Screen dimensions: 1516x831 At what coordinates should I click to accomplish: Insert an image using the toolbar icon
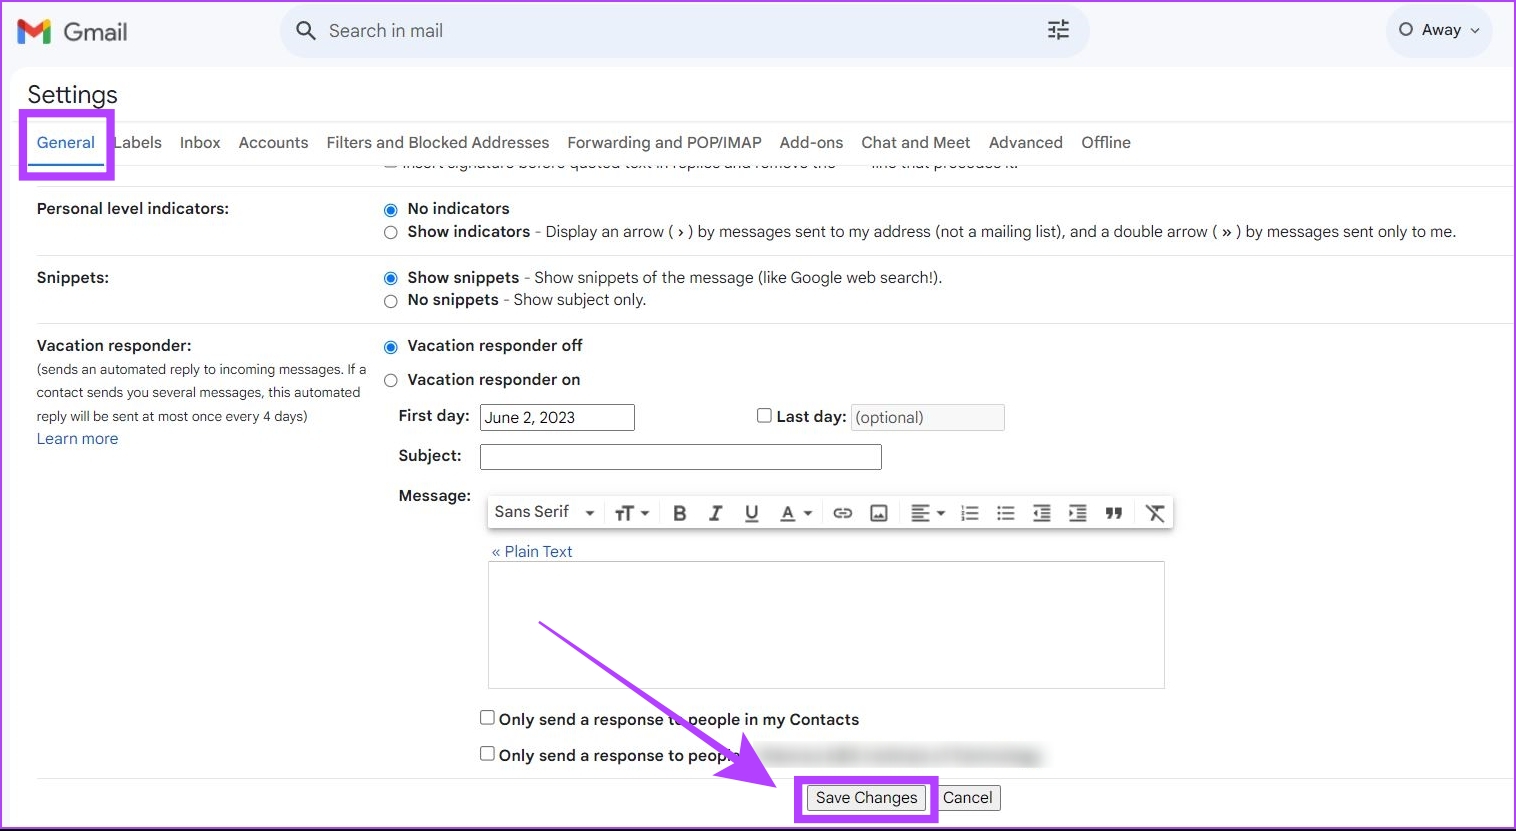878,512
